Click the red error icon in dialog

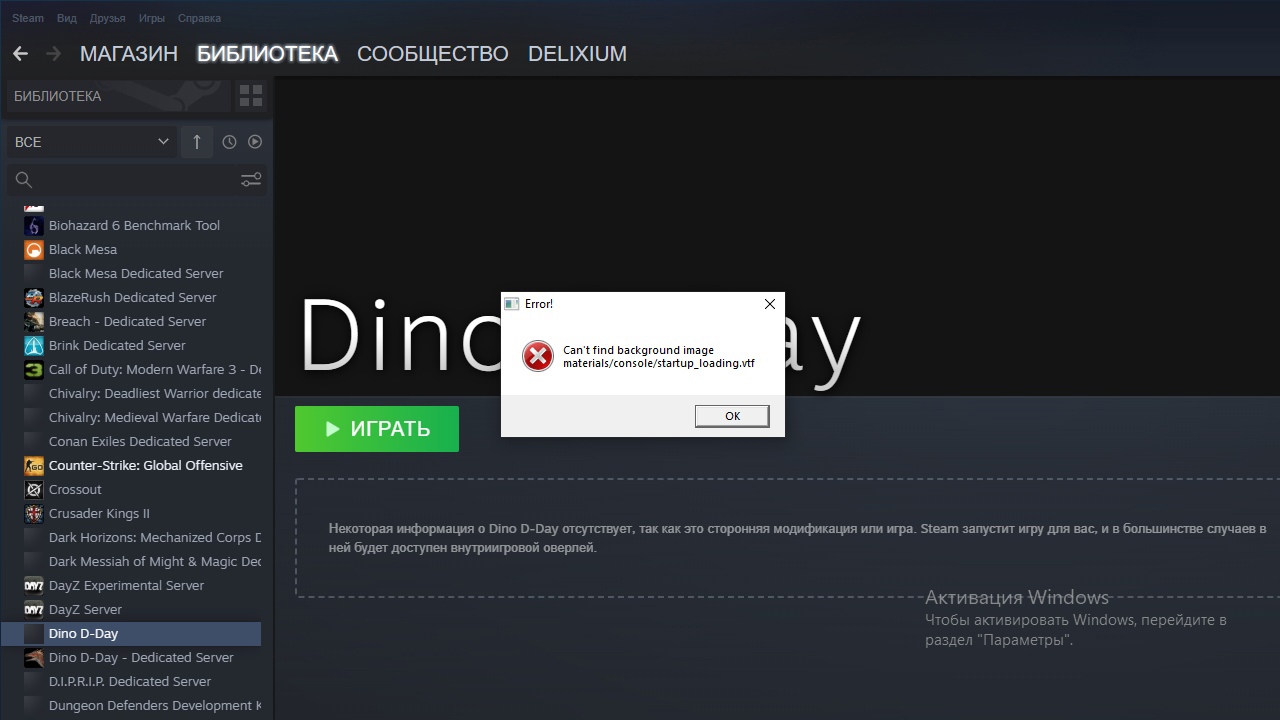point(538,356)
